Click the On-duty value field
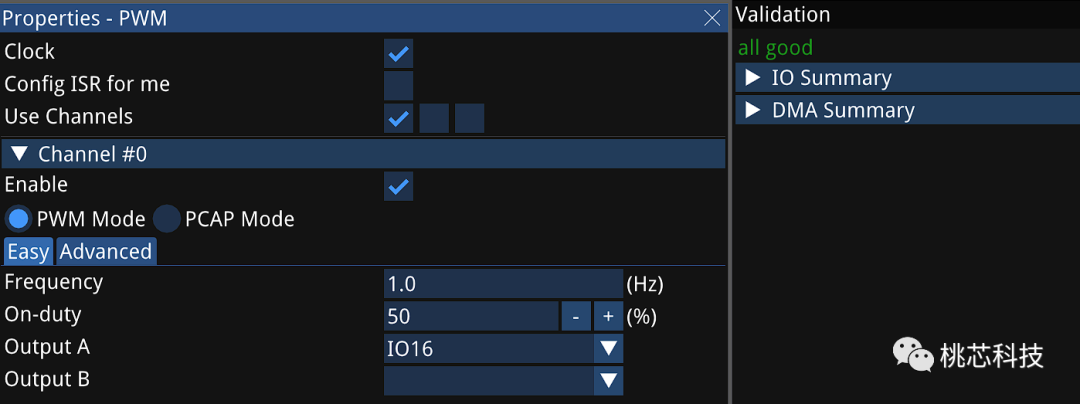This screenshot has width=1080, height=404. (471, 316)
